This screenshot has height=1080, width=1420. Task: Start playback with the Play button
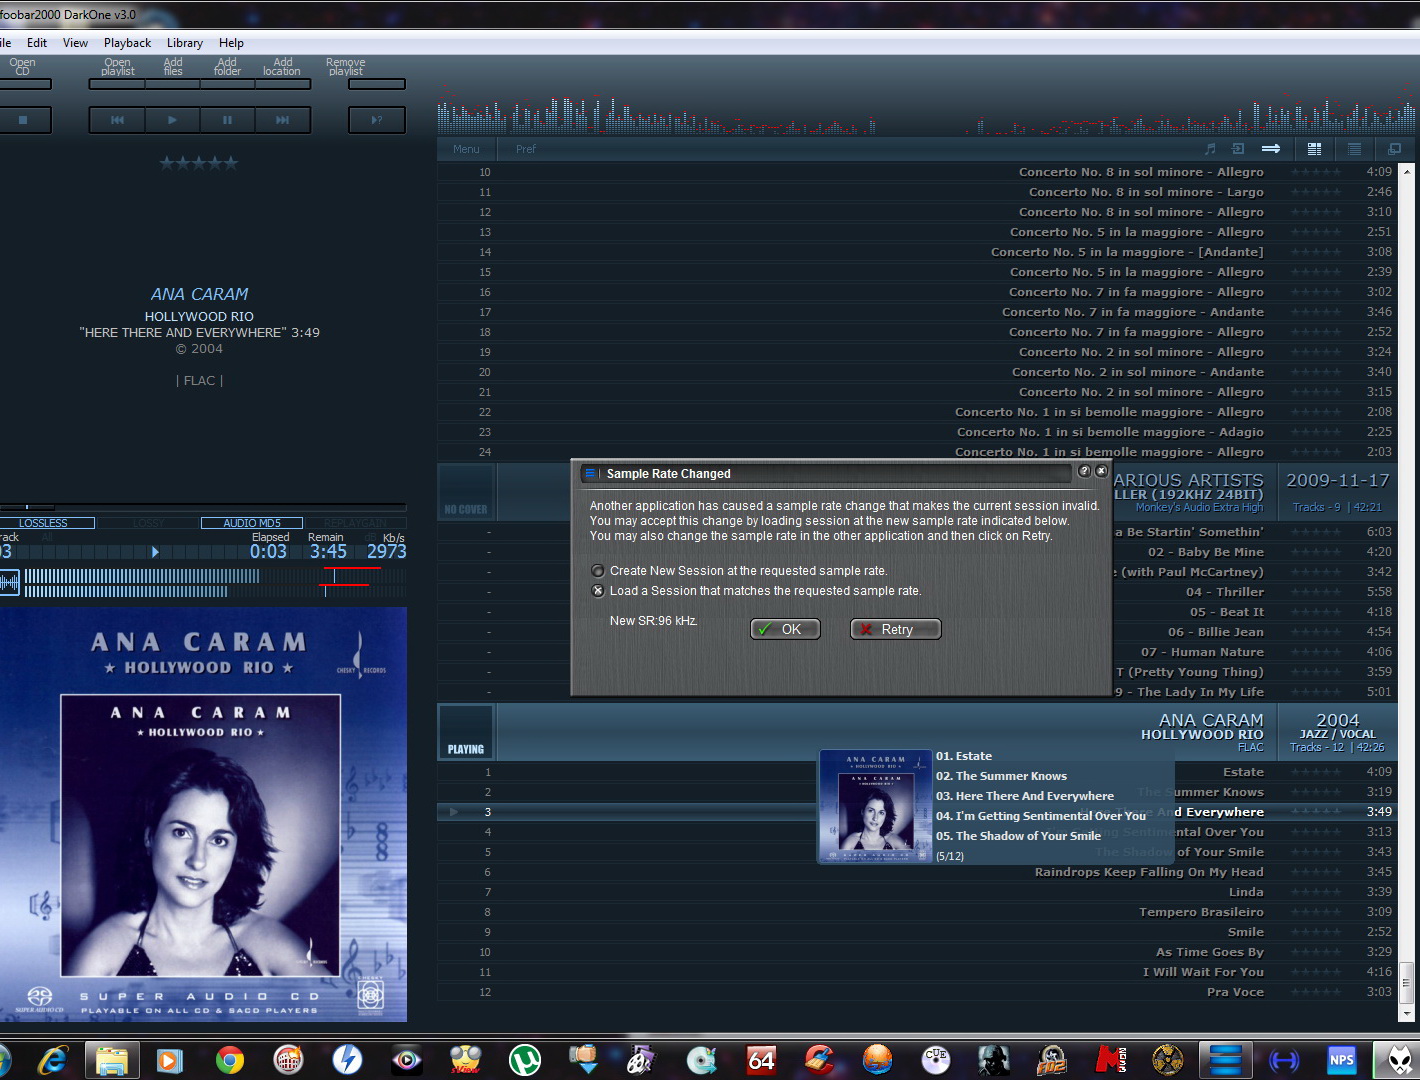(172, 120)
